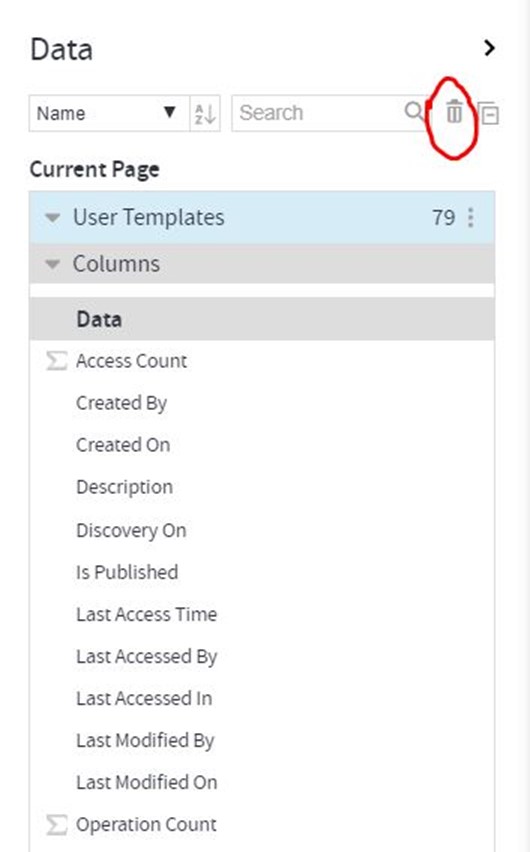Image resolution: width=530 pixels, height=852 pixels.
Task: Select the Last Access Time column
Action: pyautogui.click(x=146, y=614)
